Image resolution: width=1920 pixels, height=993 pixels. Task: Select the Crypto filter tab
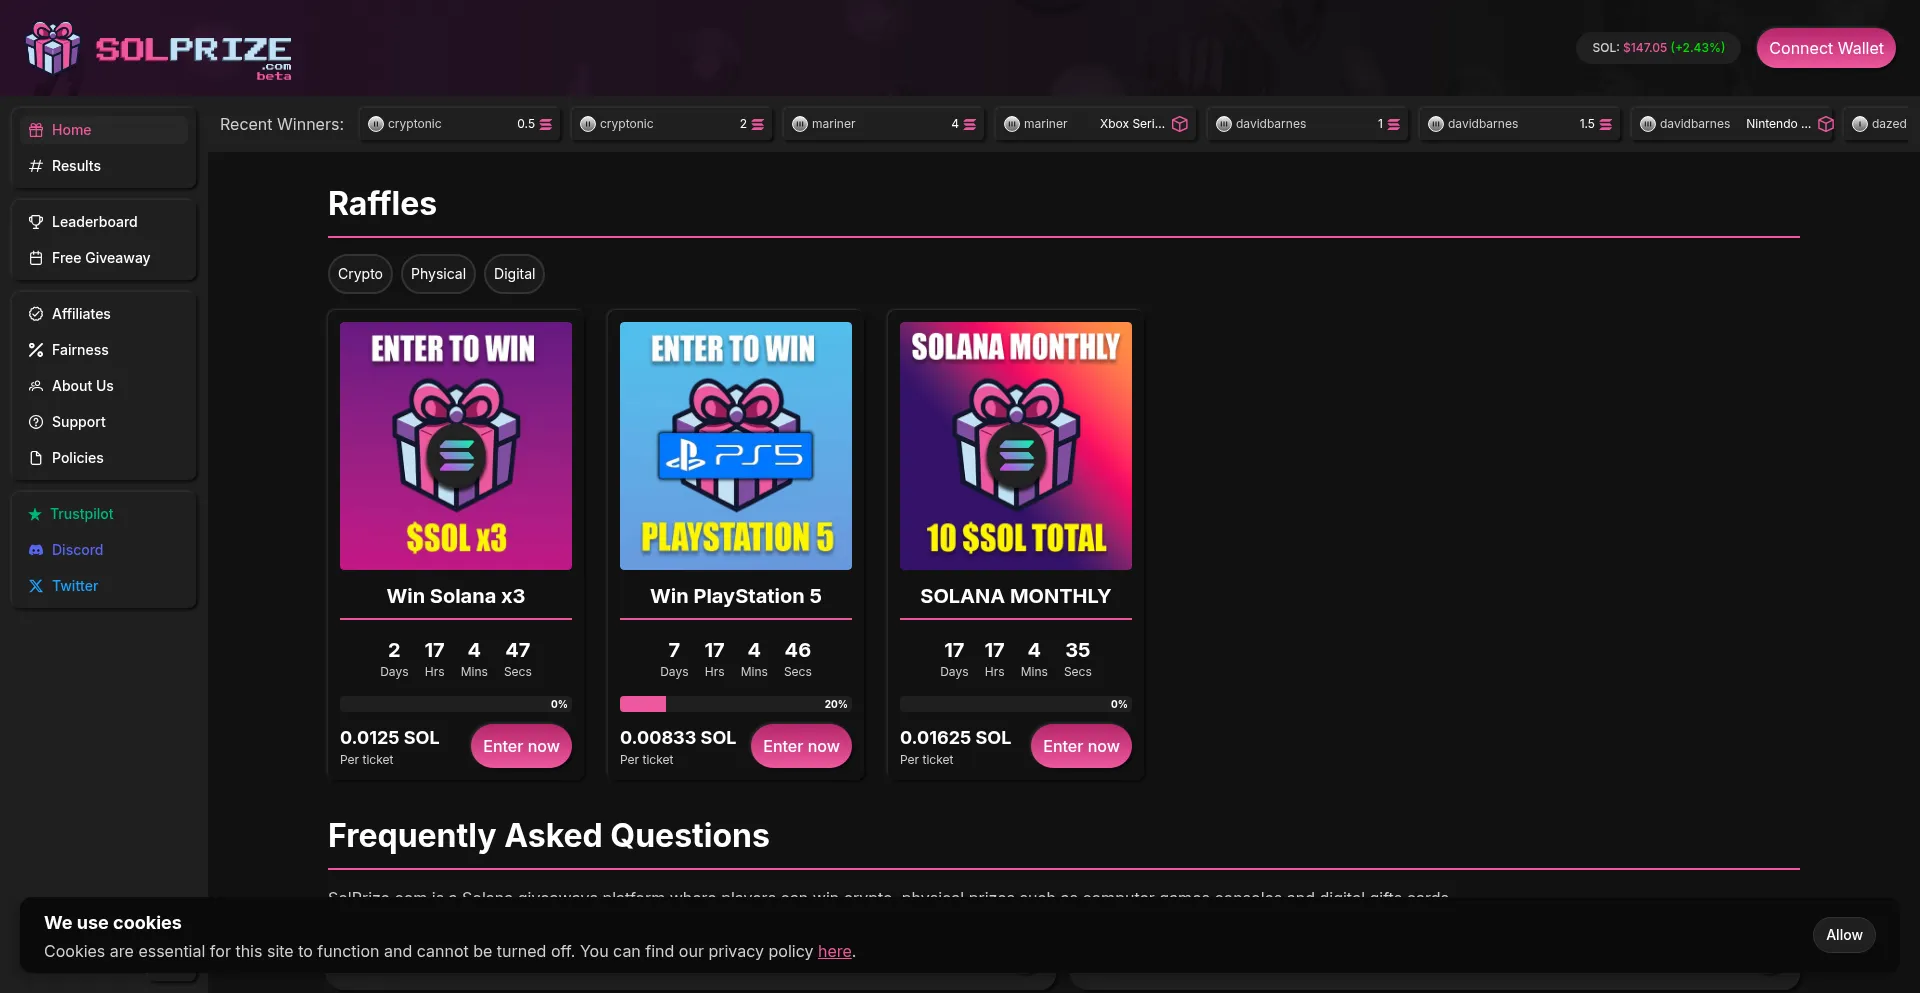click(x=360, y=273)
